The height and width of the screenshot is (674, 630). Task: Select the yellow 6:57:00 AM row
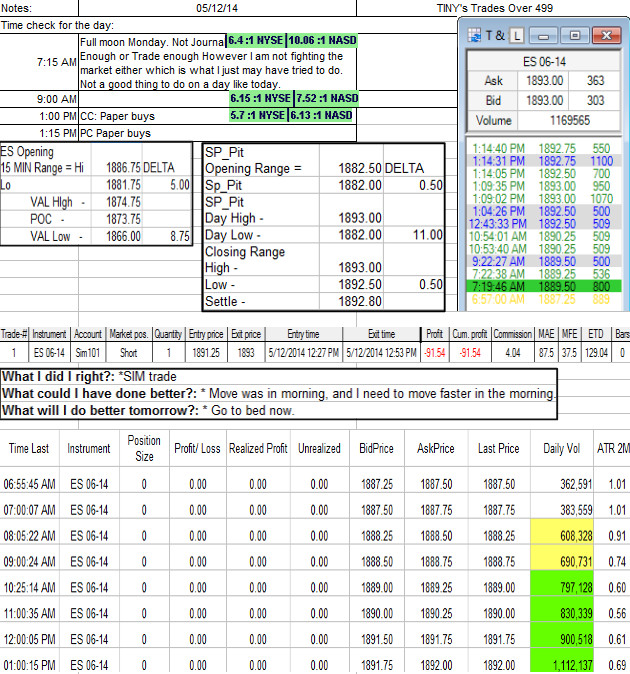pyautogui.click(x=544, y=299)
